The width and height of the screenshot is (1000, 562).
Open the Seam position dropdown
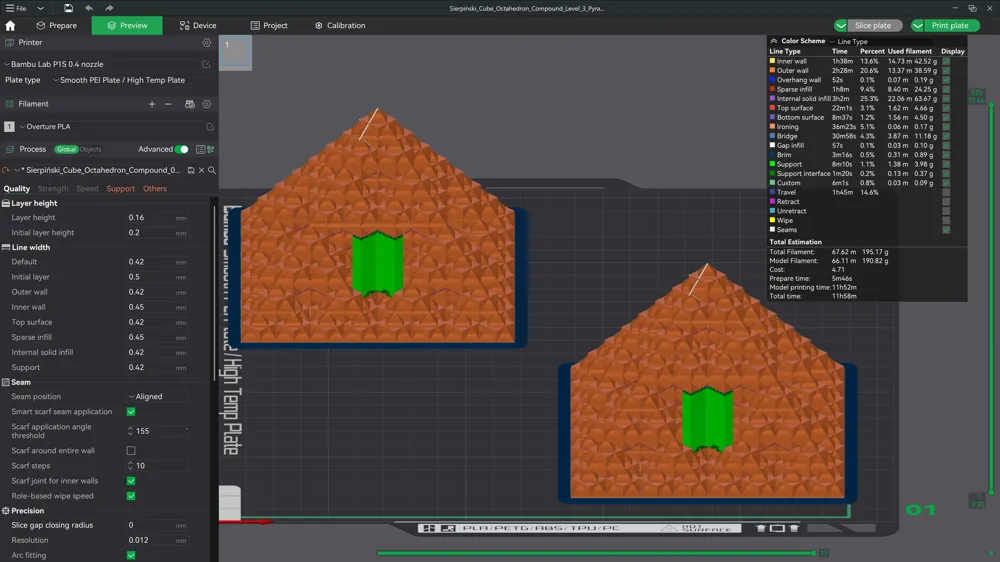(x=158, y=397)
